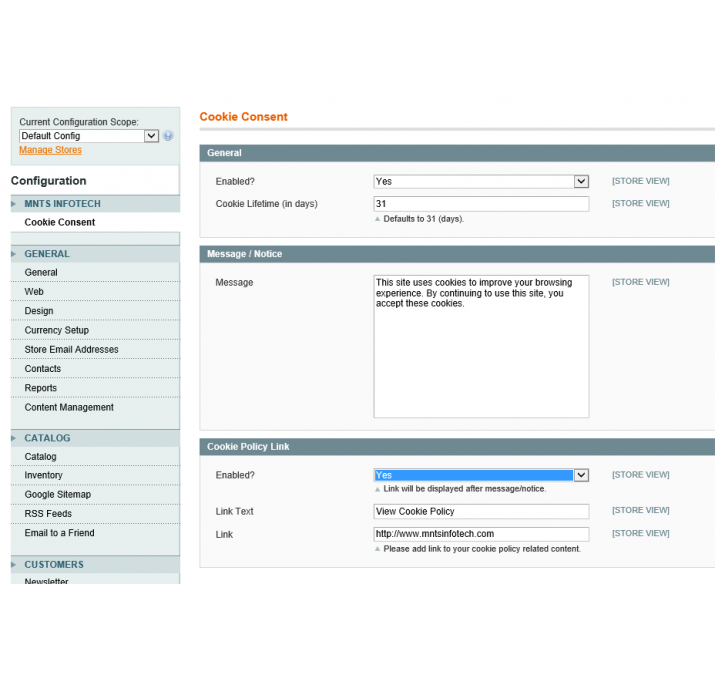Open the Design configuration tab
The image size is (725, 680).
(x=39, y=311)
